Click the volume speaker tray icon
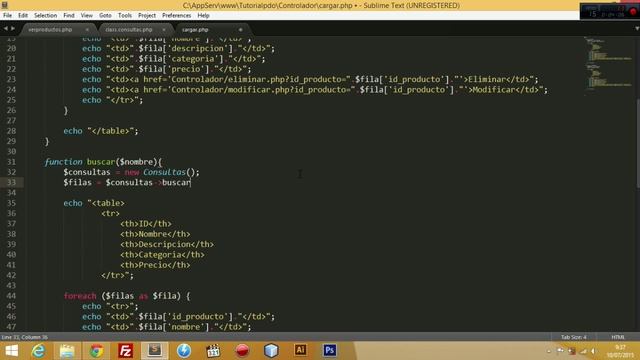The height and width of the screenshot is (360, 640). pos(594,351)
